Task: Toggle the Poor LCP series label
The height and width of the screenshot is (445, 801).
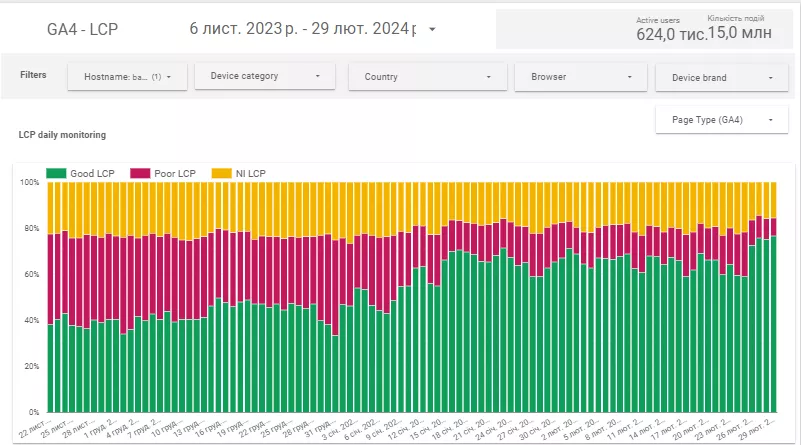Action: click(175, 173)
